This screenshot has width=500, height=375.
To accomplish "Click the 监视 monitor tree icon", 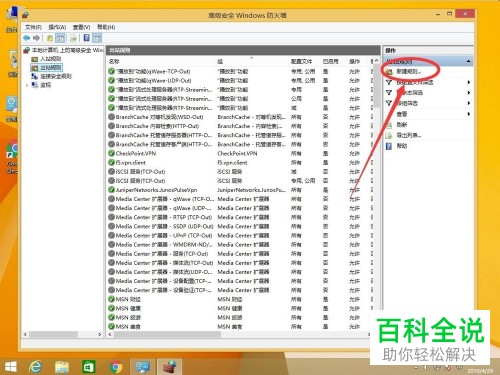I will coord(34,85).
